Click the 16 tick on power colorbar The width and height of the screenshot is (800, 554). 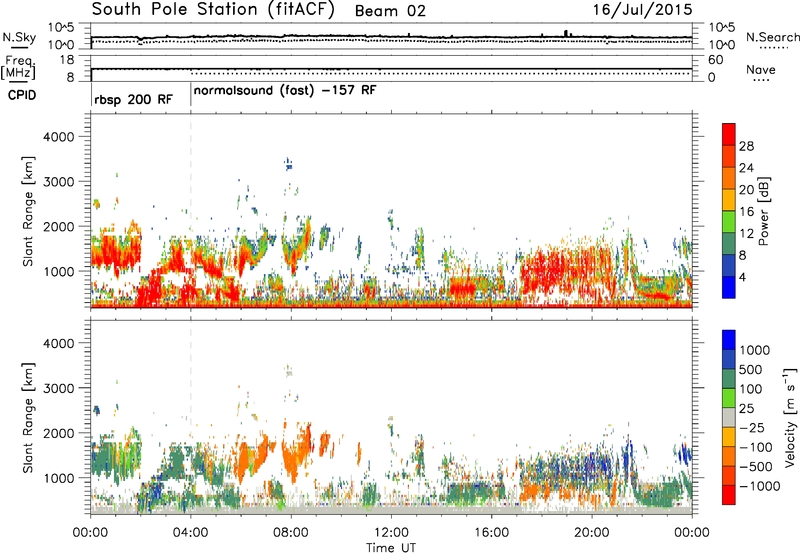click(746, 212)
